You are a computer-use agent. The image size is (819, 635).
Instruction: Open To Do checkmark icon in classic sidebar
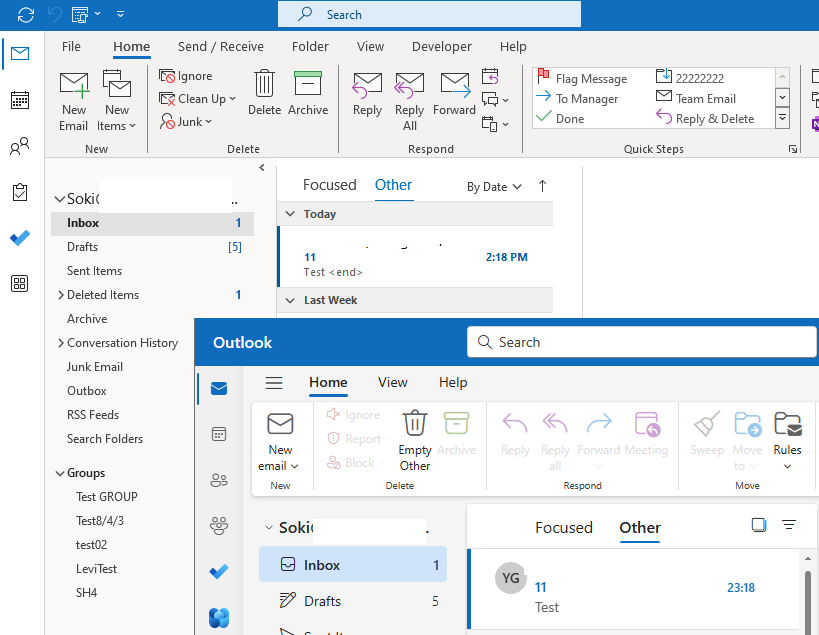pyautogui.click(x=20, y=238)
